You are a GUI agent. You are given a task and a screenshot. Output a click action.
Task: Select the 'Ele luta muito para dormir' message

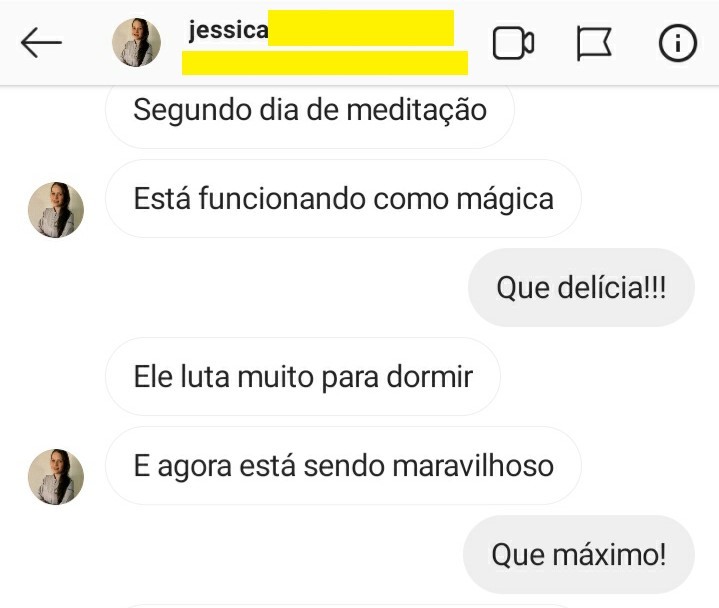(303, 376)
